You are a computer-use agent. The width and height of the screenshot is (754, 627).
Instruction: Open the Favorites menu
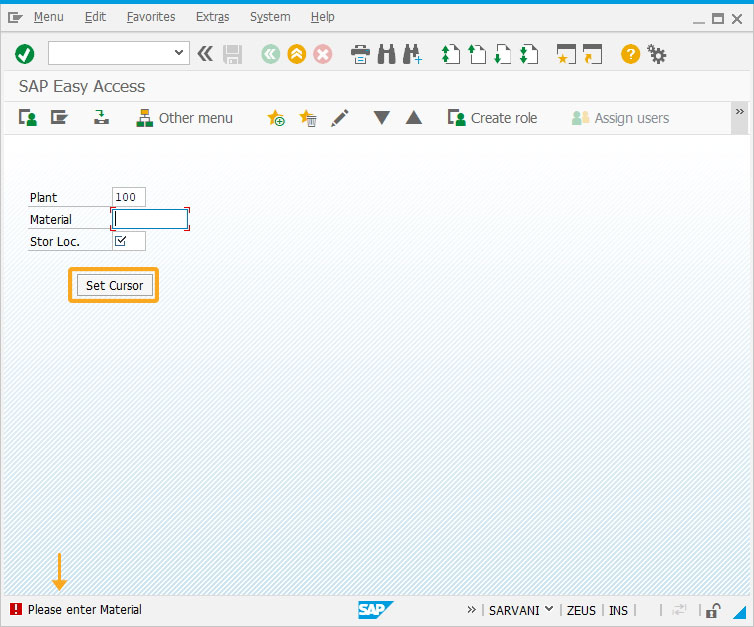pos(151,17)
